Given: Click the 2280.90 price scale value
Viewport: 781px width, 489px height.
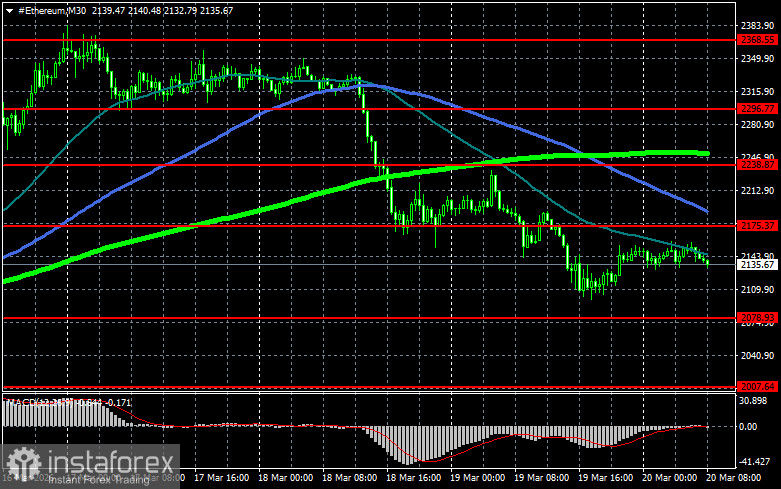Looking at the screenshot, I should tap(758, 124).
